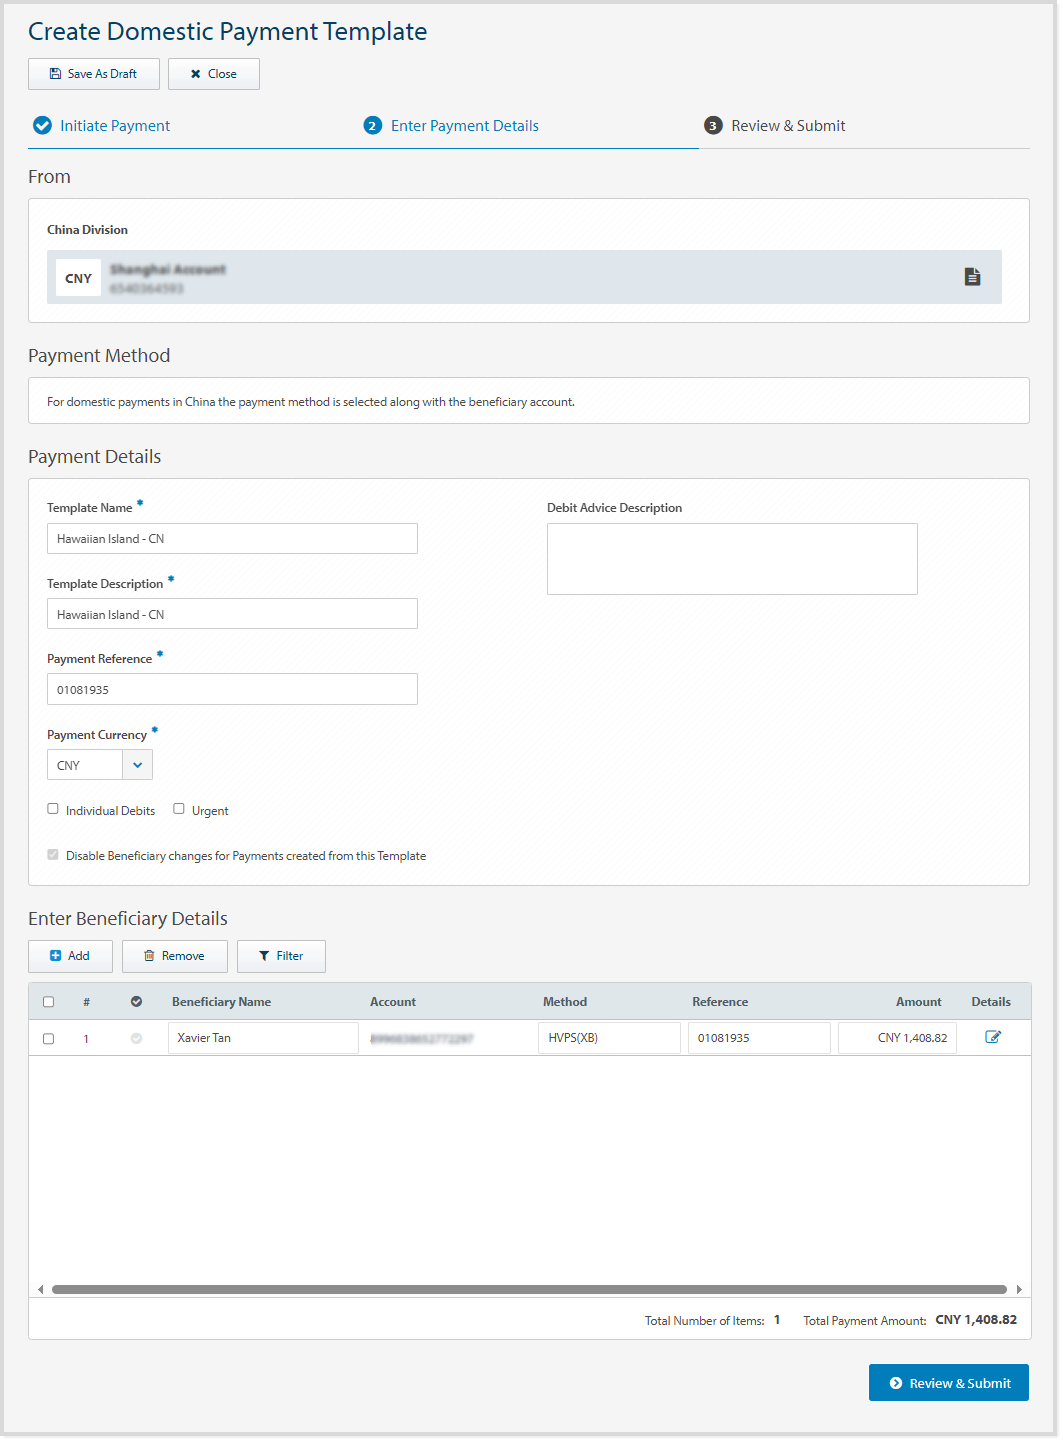This screenshot has height=1442, width=1063.
Task: Open the Payment Currency dropdown
Action: [139, 764]
